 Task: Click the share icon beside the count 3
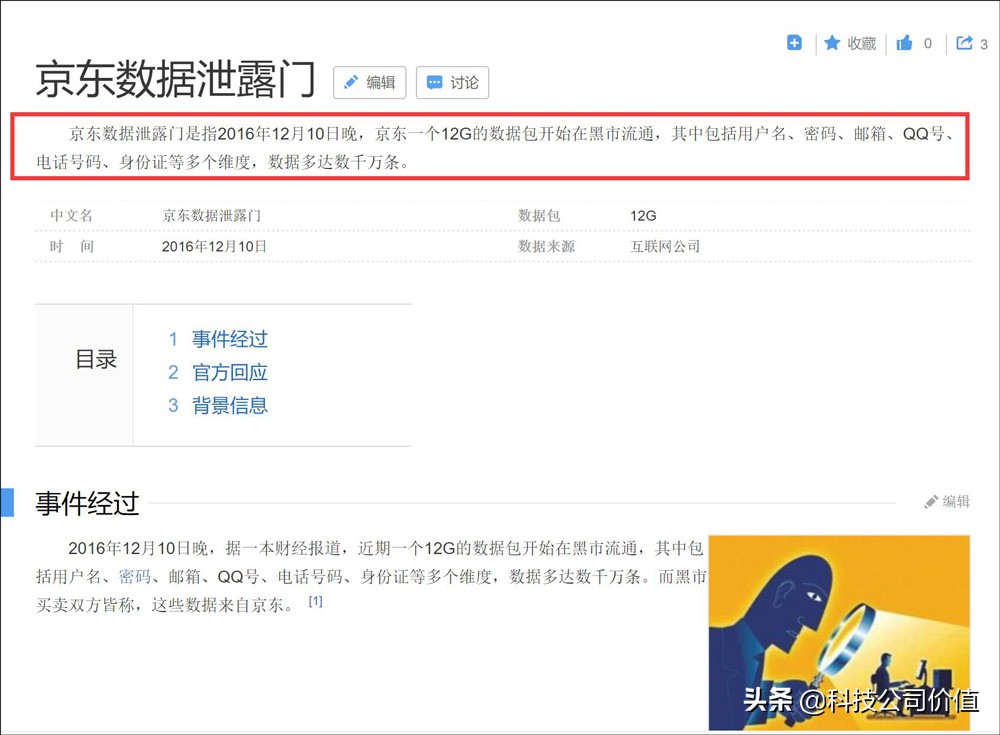tap(962, 43)
